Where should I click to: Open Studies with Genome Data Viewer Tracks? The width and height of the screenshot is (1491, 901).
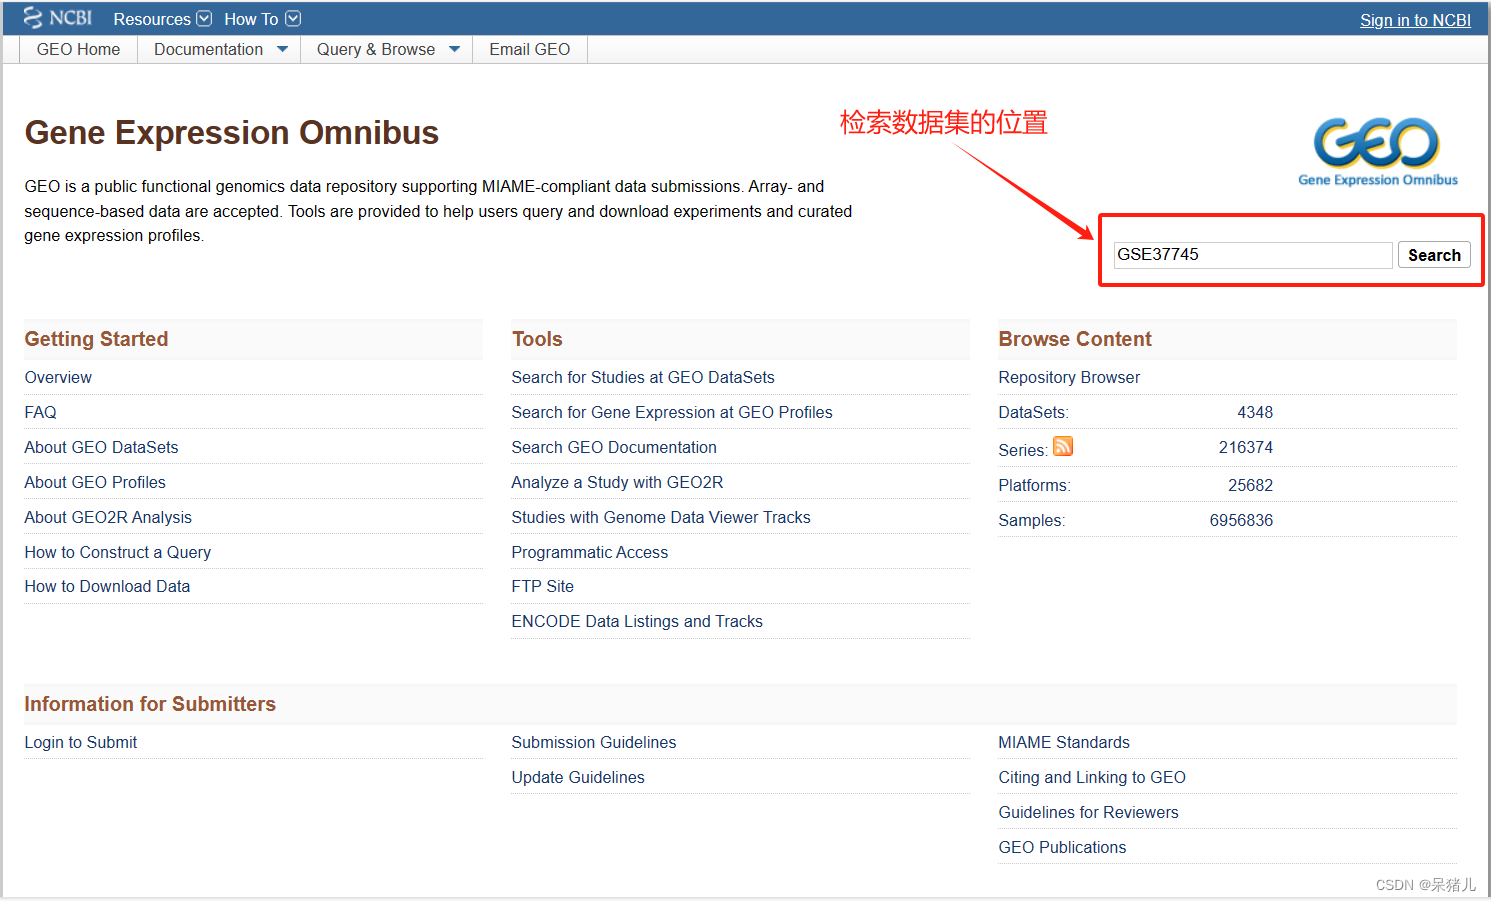tap(661, 517)
